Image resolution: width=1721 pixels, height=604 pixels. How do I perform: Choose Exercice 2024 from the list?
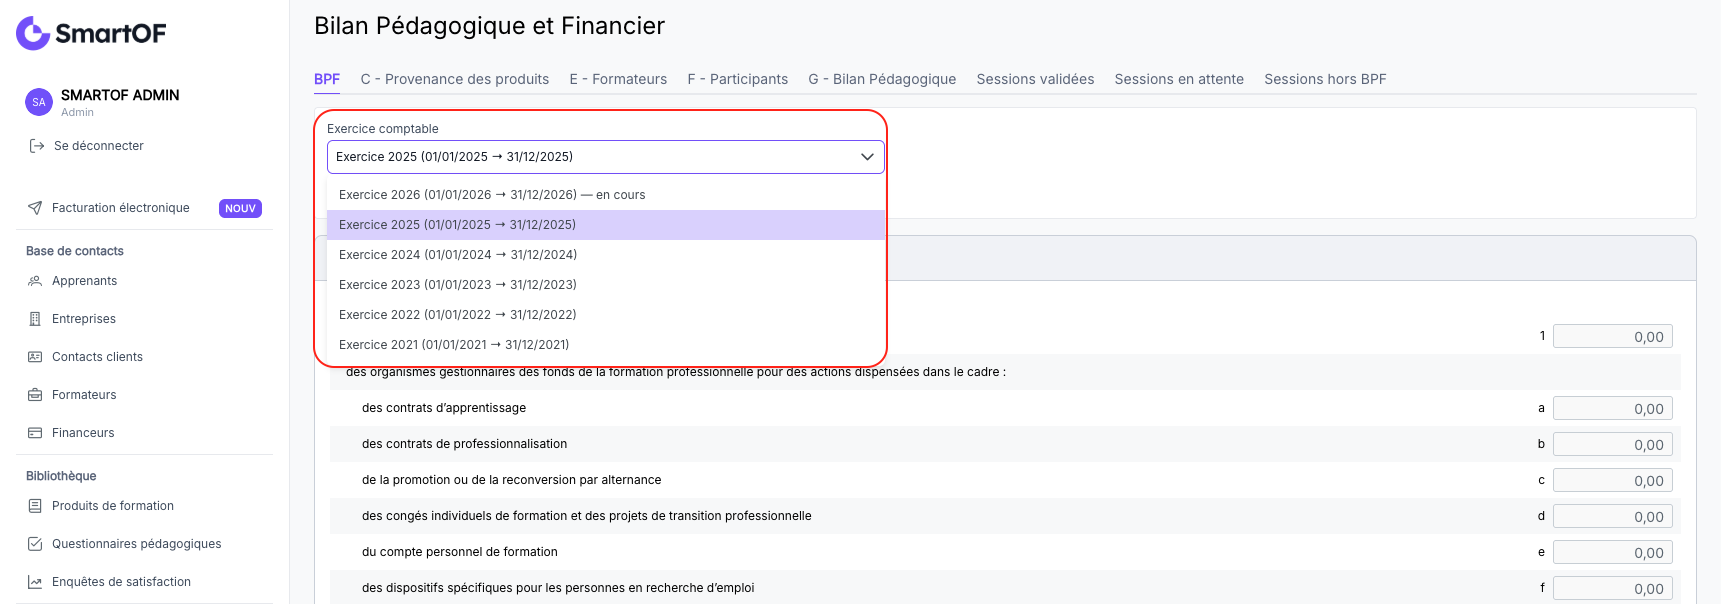coord(606,255)
